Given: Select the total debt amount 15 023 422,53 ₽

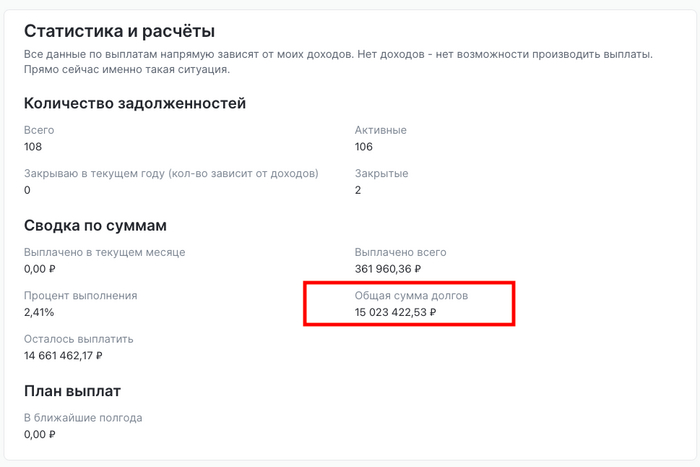Looking at the screenshot, I should tap(396, 312).
